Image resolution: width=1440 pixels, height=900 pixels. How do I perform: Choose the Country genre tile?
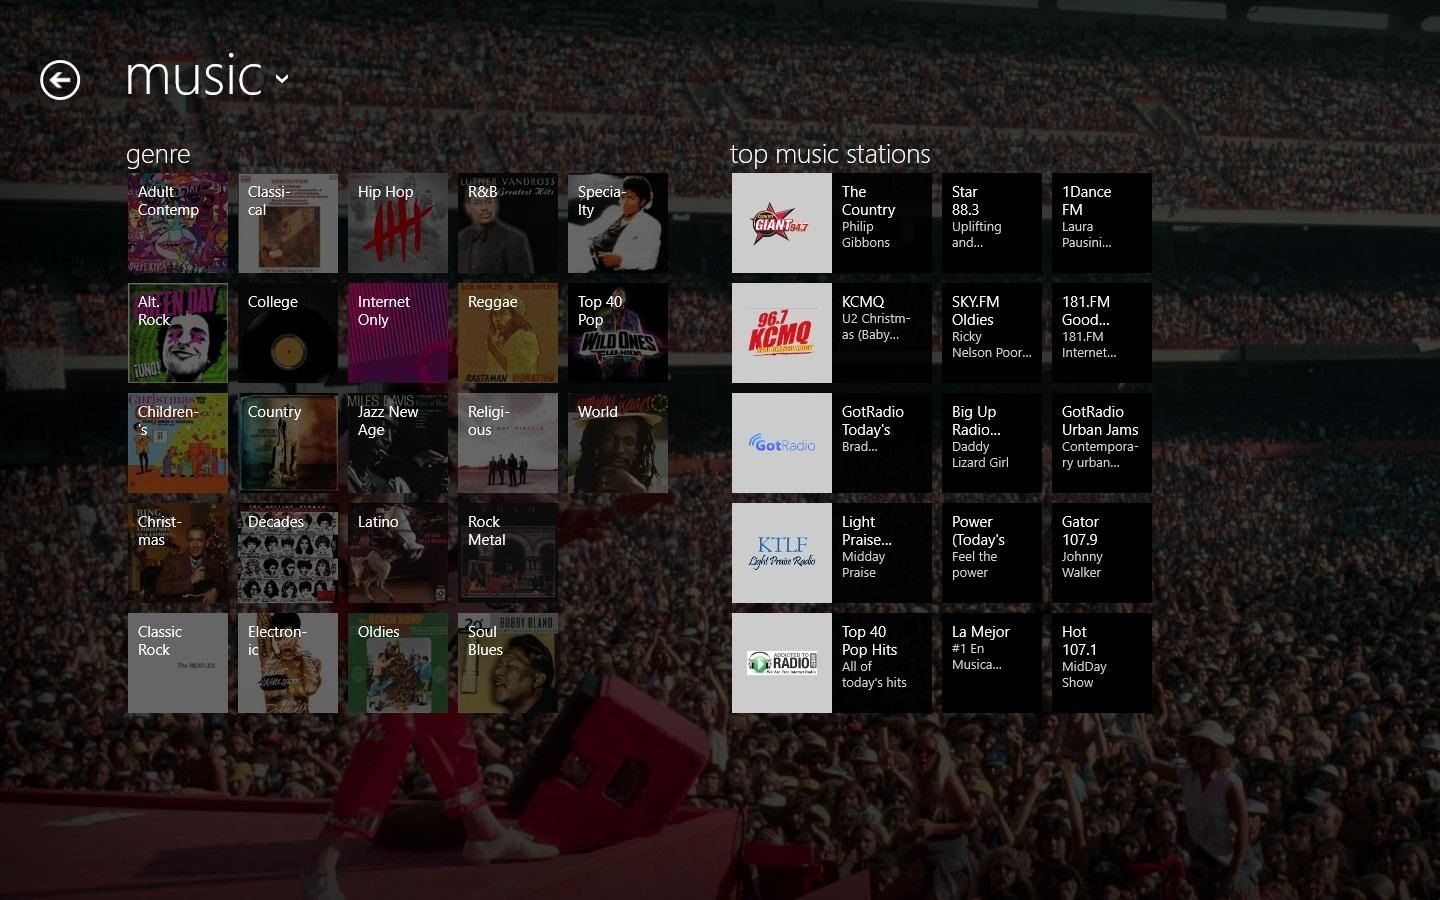point(288,443)
